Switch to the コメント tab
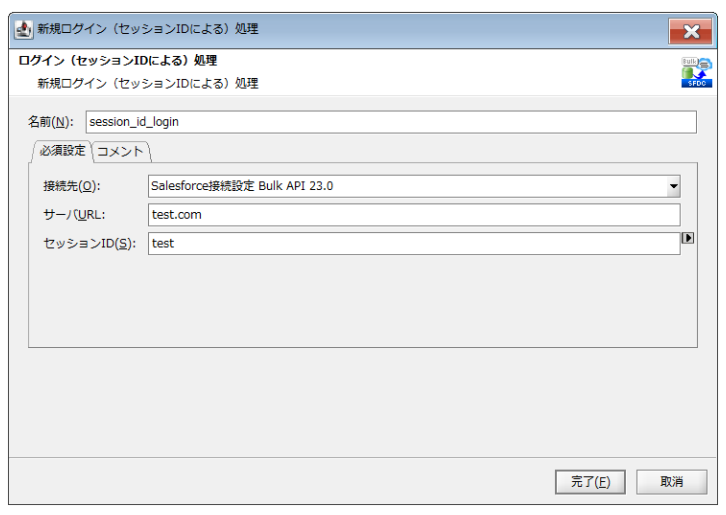726x515 pixels. 120,151
